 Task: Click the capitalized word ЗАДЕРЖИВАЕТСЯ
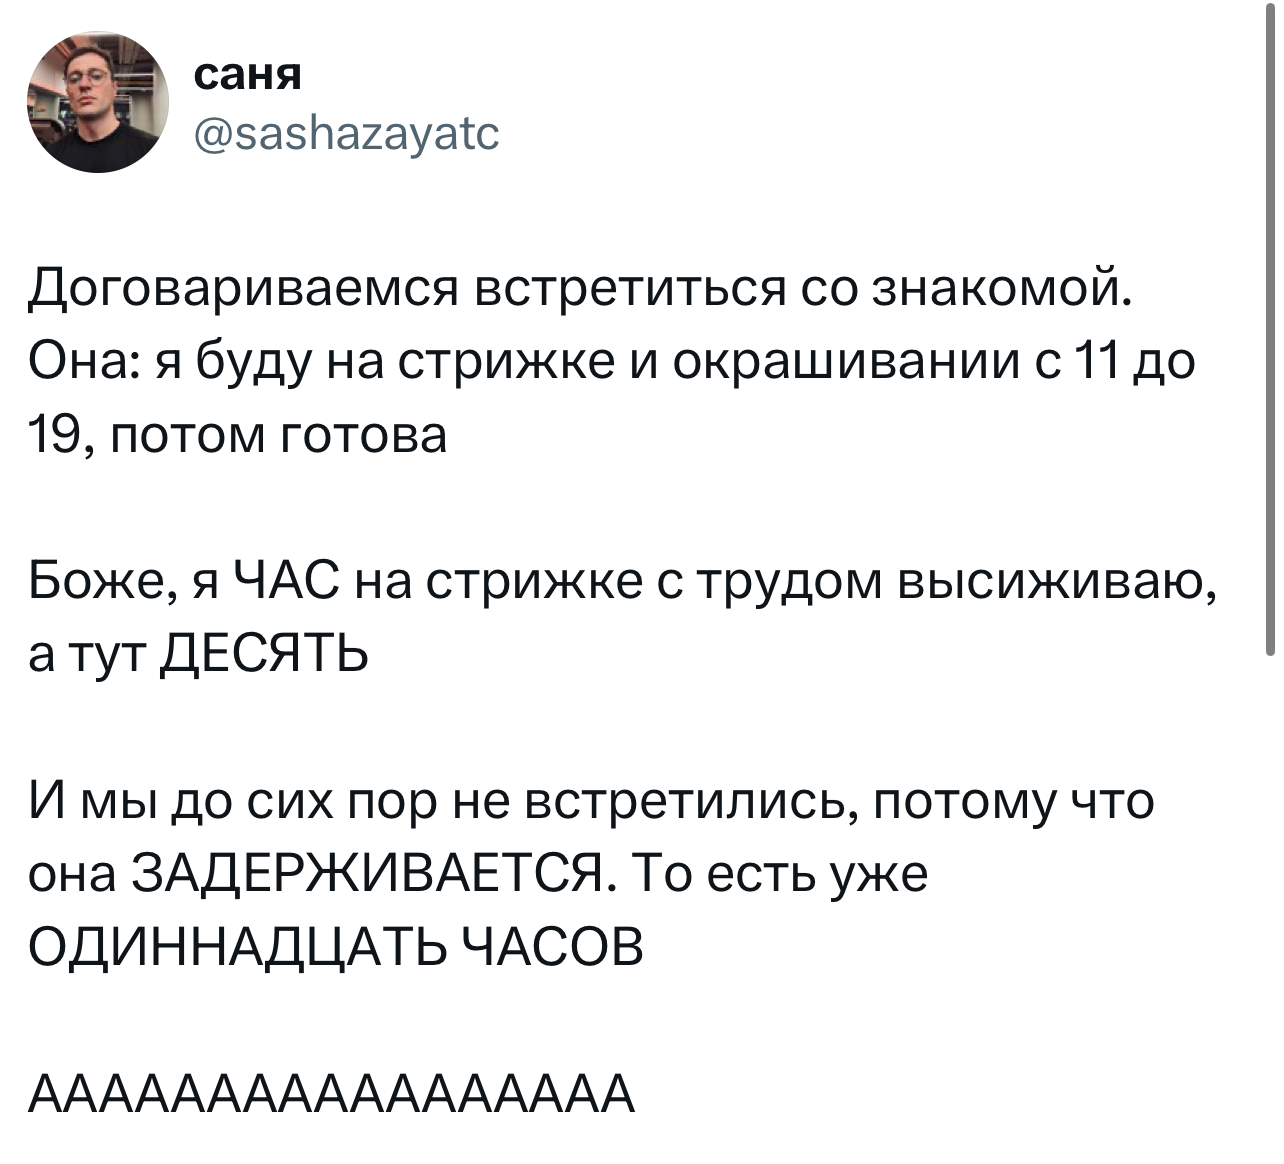click(x=367, y=873)
